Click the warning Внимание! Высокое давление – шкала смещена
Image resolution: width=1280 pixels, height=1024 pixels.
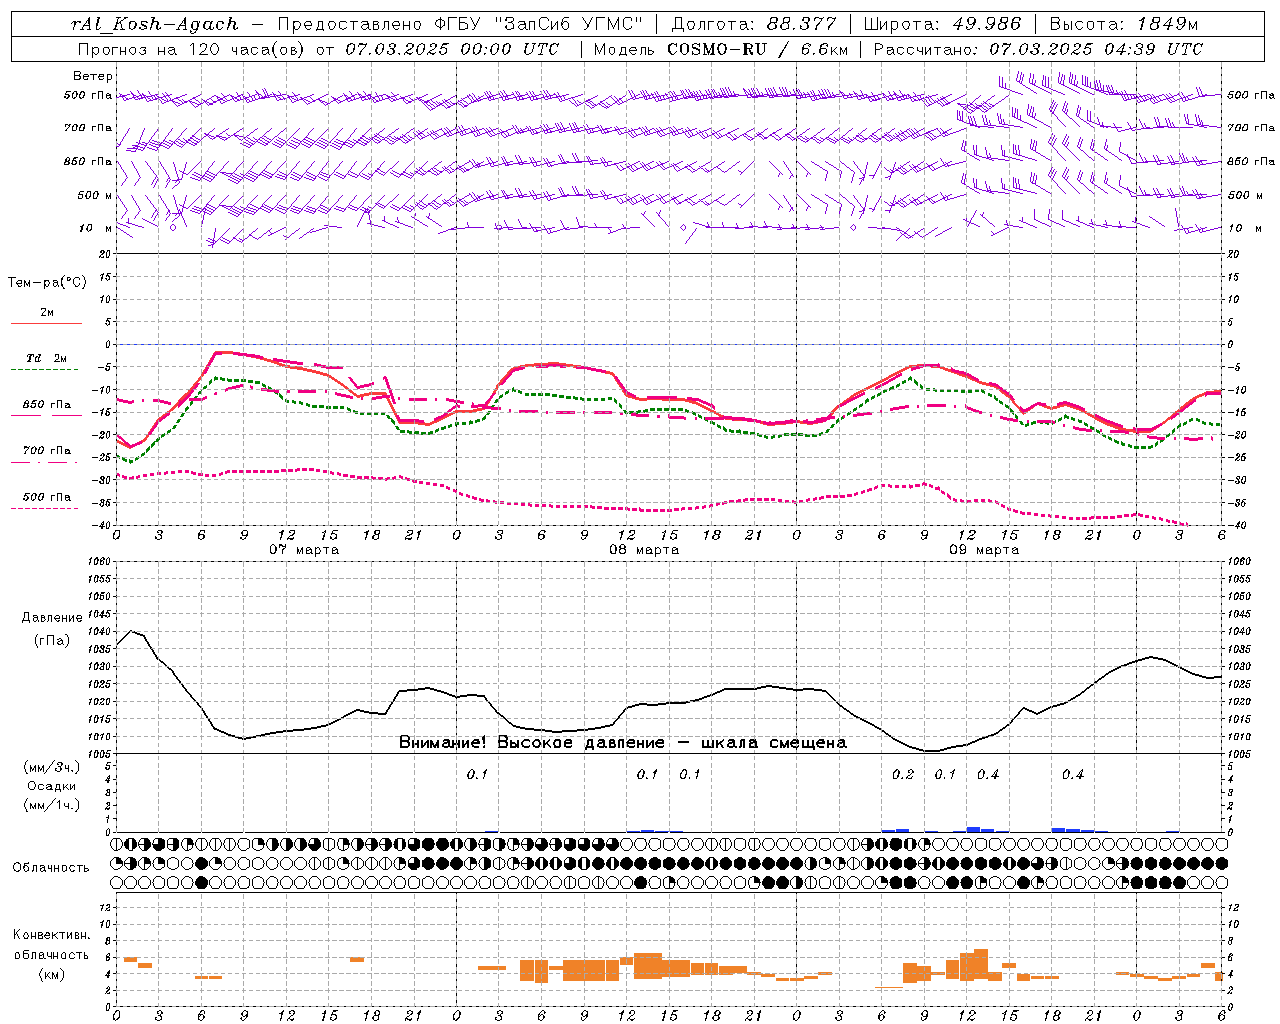[x=623, y=742]
